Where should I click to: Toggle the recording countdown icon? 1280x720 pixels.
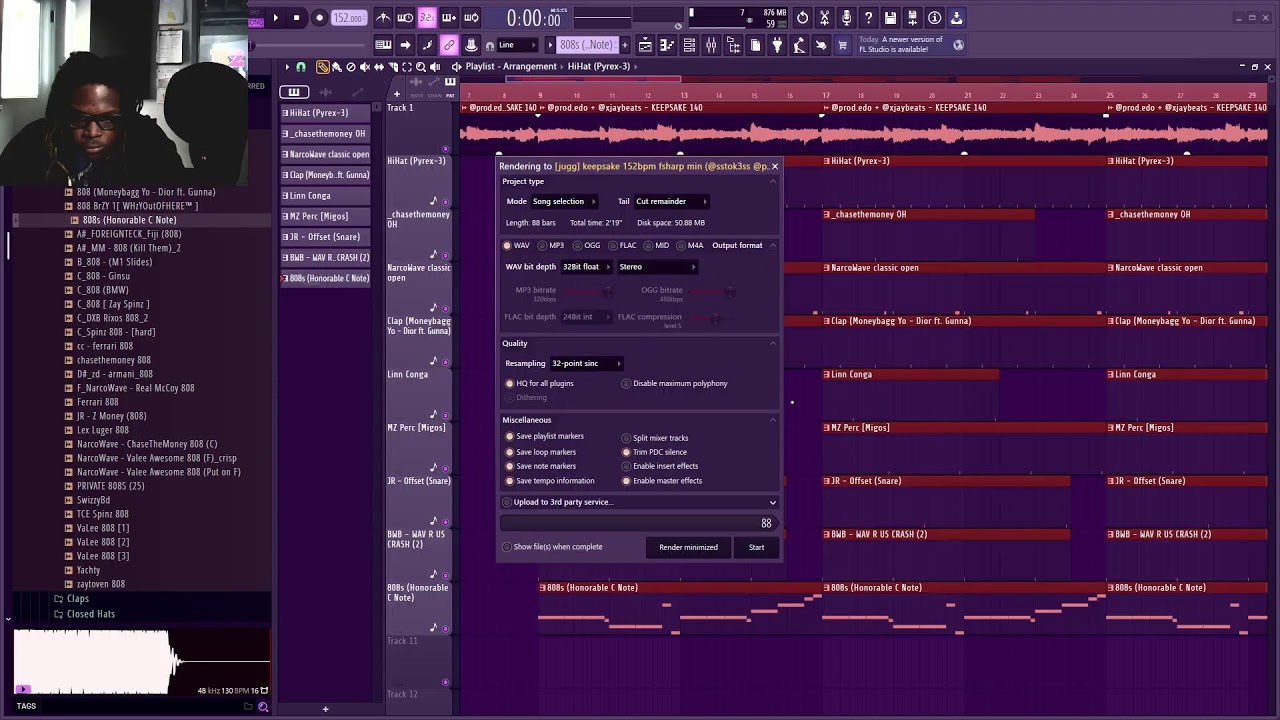pos(427,18)
